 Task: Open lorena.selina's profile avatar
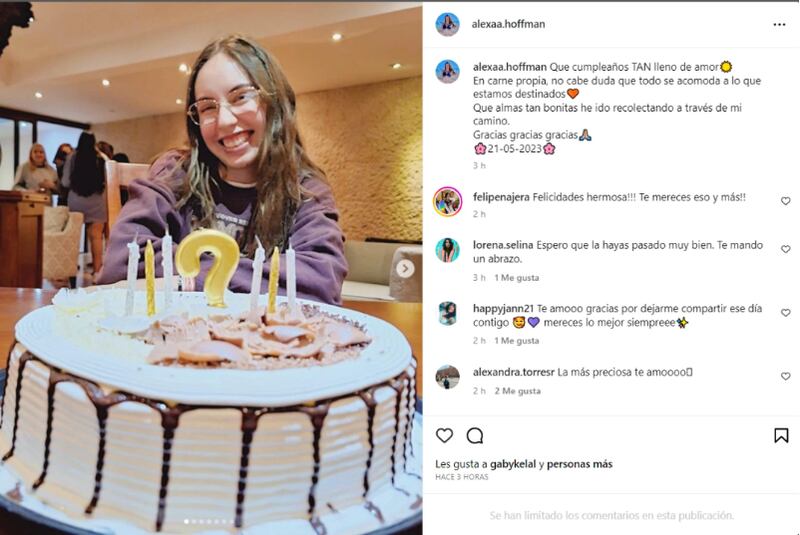(447, 250)
